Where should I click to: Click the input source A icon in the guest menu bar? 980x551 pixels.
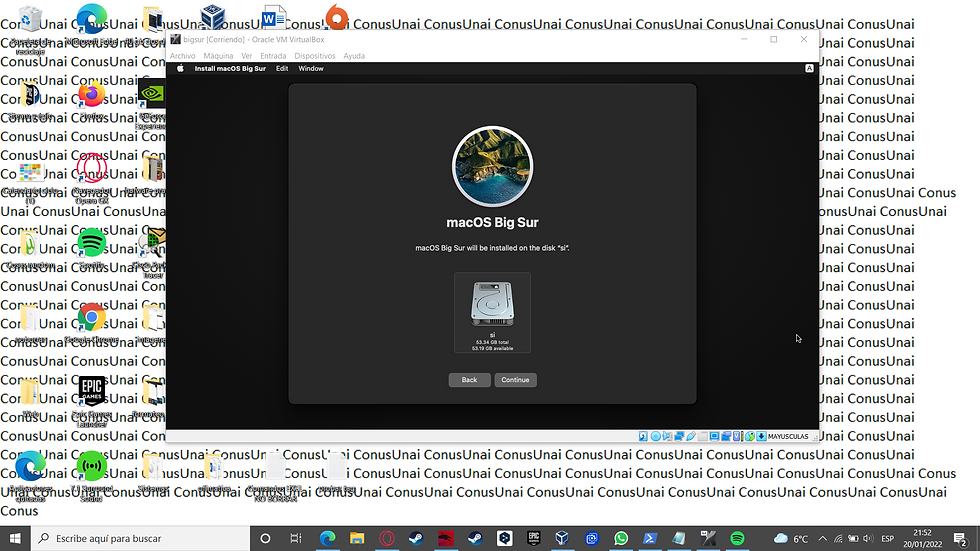pos(809,69)
